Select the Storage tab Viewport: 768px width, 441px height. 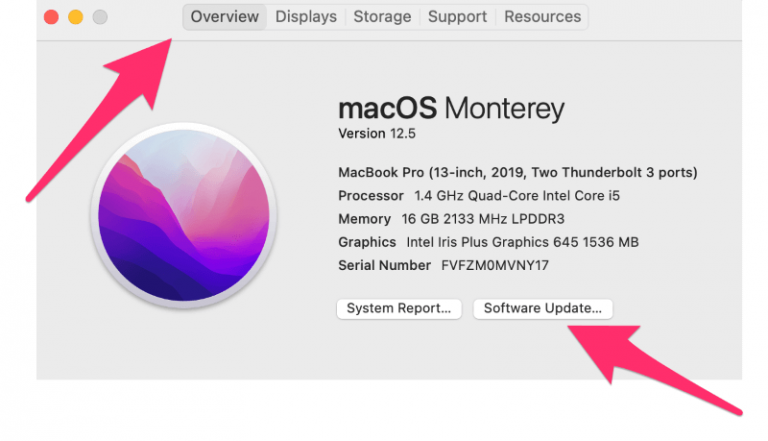(382, 17)
